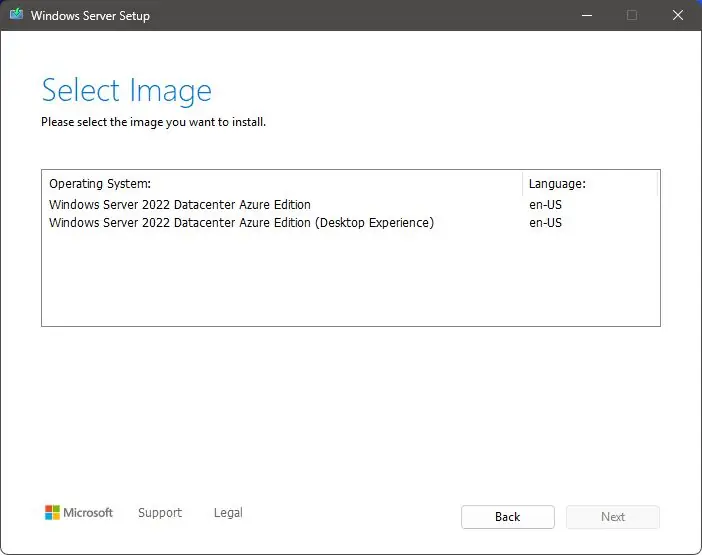
Task: Click the Windows Server Setup title bar icon
Action: 16,16
